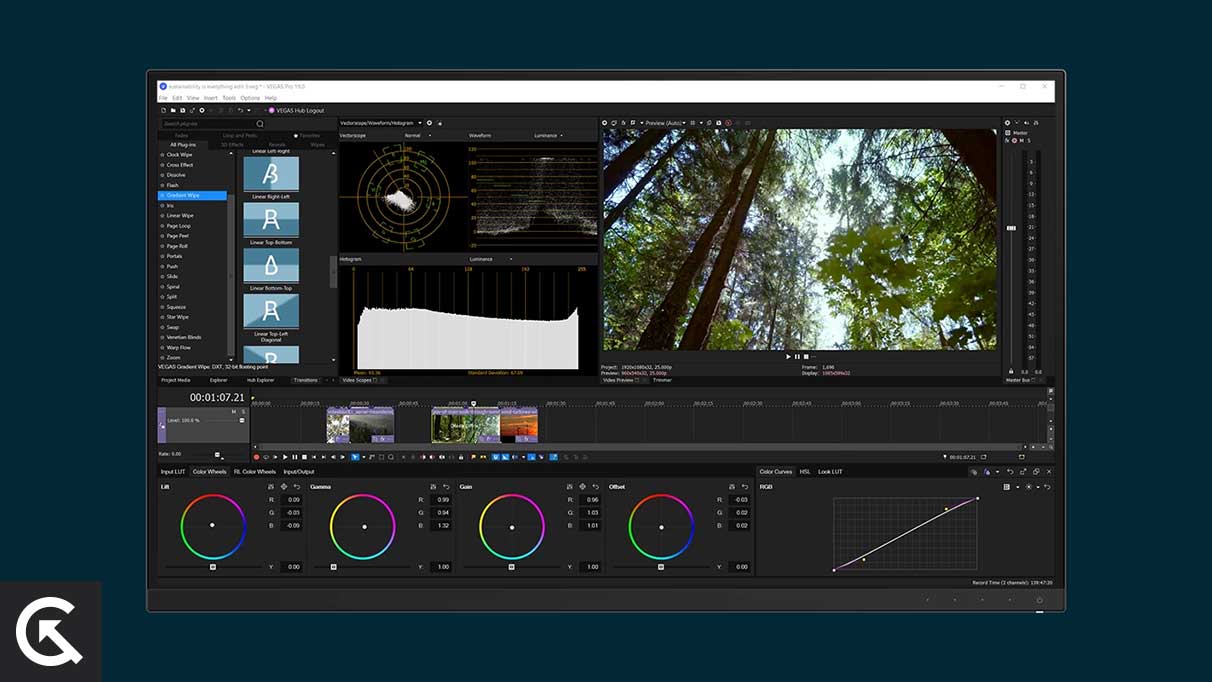Screen dimensions: 1212x682
Task: Switch to the All Plug-ins tab
Action: 183,144
